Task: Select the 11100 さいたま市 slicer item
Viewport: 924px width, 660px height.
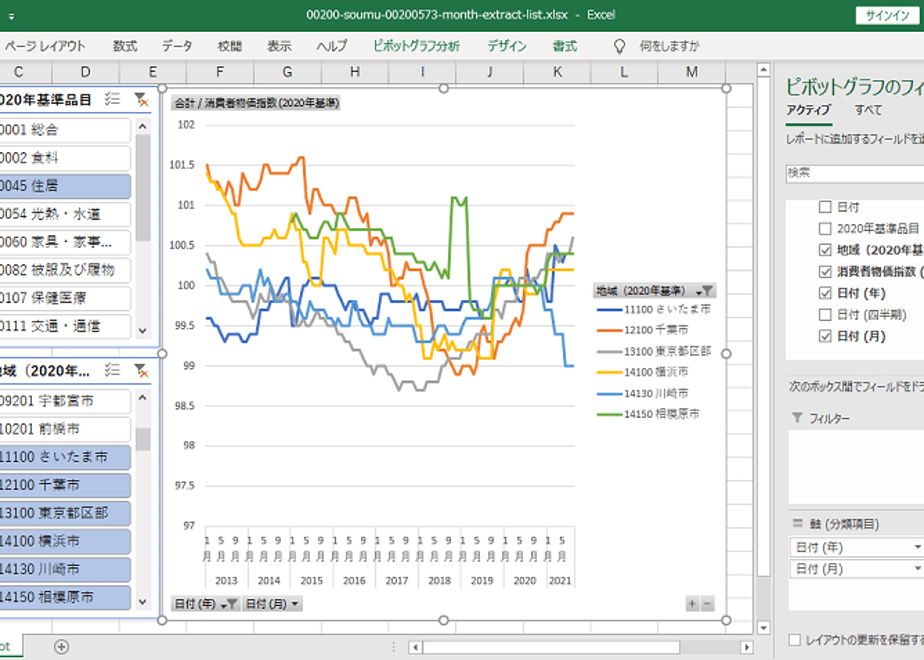Action: pos(64,457)
